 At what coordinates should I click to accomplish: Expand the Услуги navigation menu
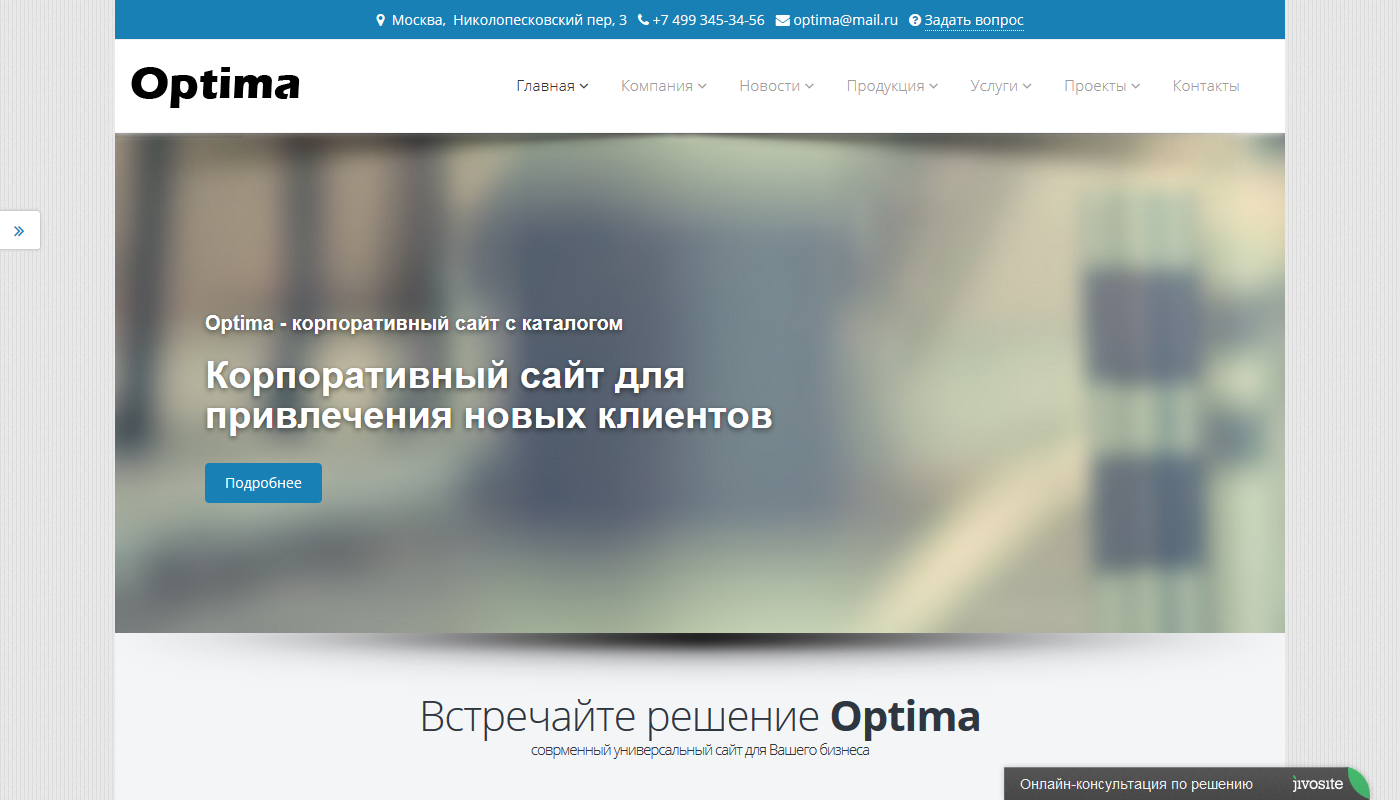(x=1000, y=86)
